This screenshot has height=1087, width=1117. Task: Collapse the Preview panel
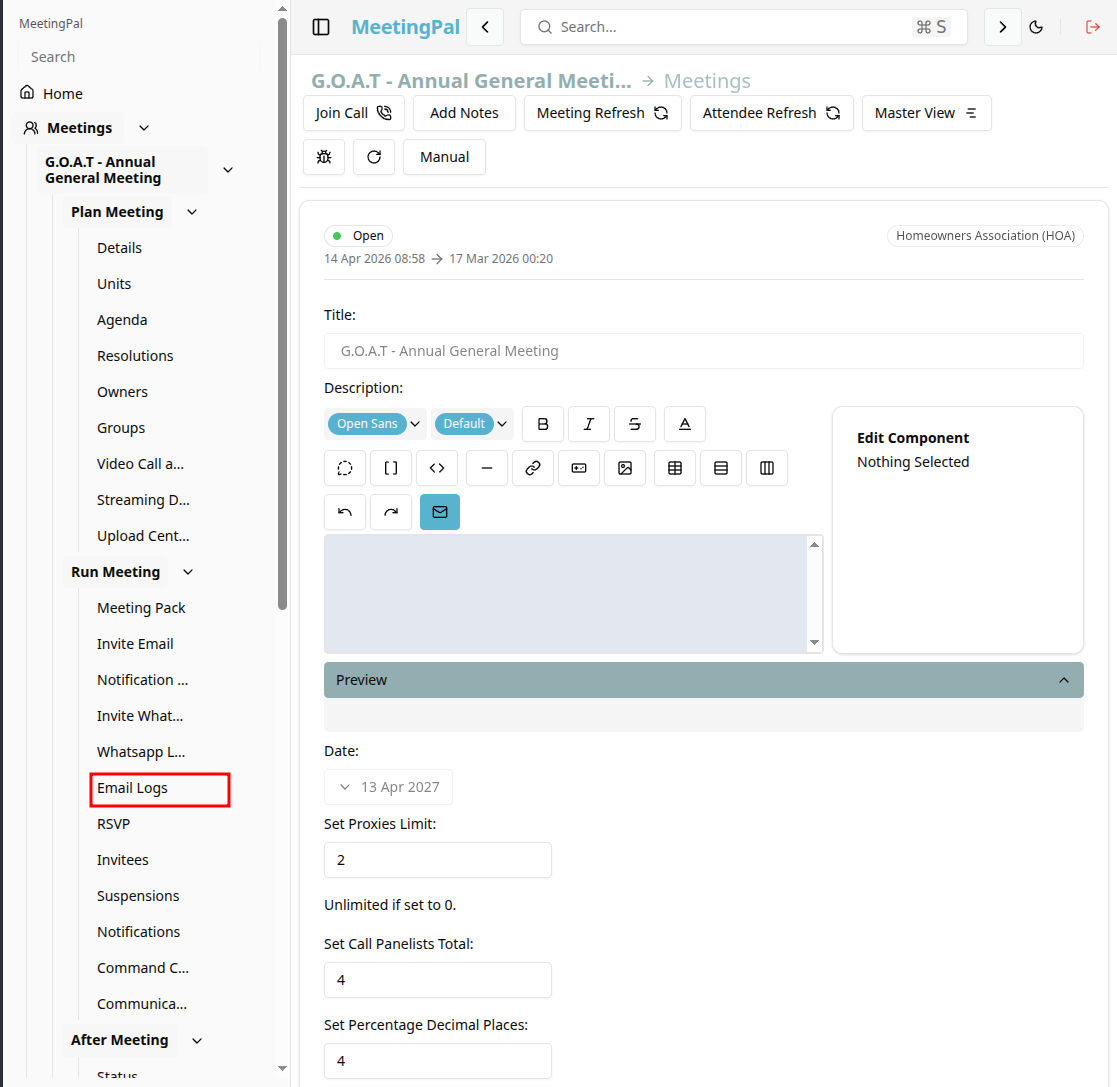click(x=704, y=680)
